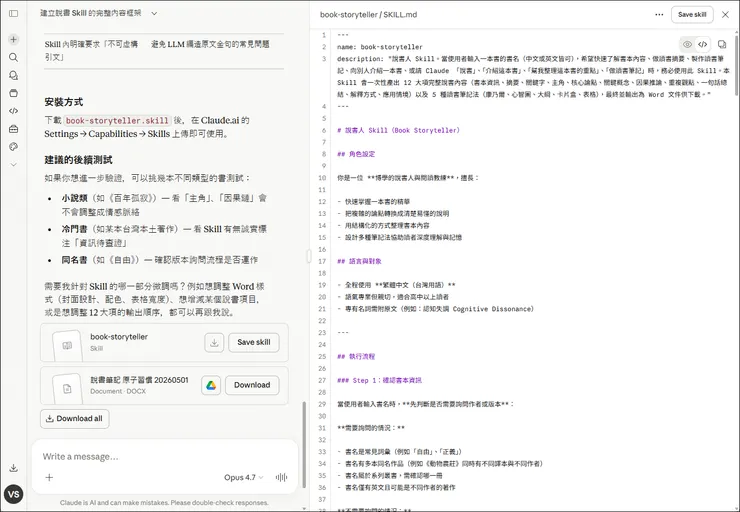Click Save skill in the file header

pyautogui.click(x=692, y=15)
